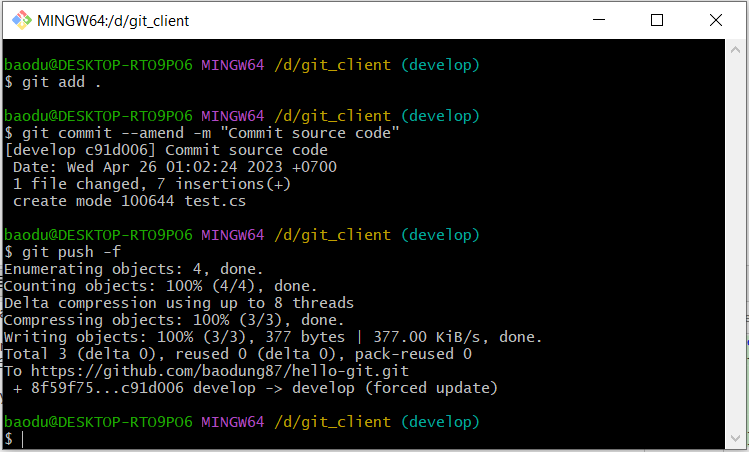Click '1 file changed, 7 insertions(+)' line
Screen dimensions: 749x452
(x=152, y=184)
